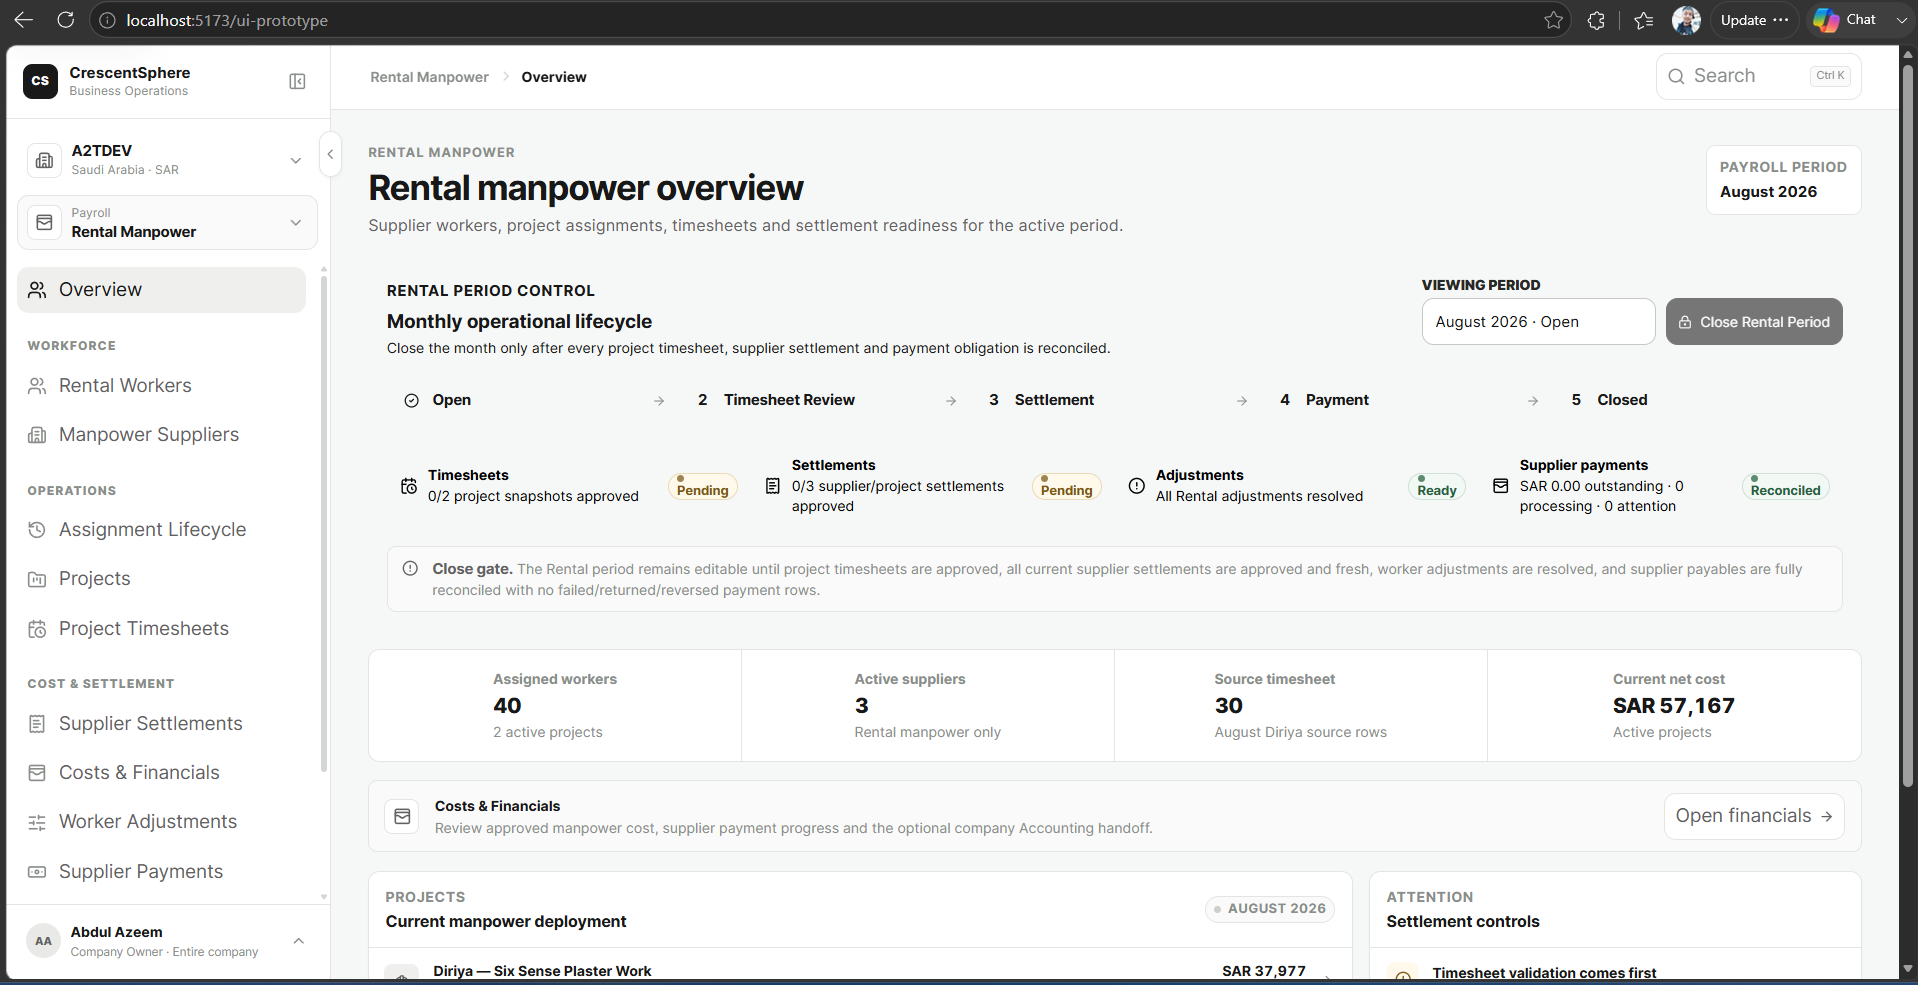Click the Timesheets Pending status badge
The width and height of the screenshot is (1918, 985).
pyautogui.click(x=703, y=488)
